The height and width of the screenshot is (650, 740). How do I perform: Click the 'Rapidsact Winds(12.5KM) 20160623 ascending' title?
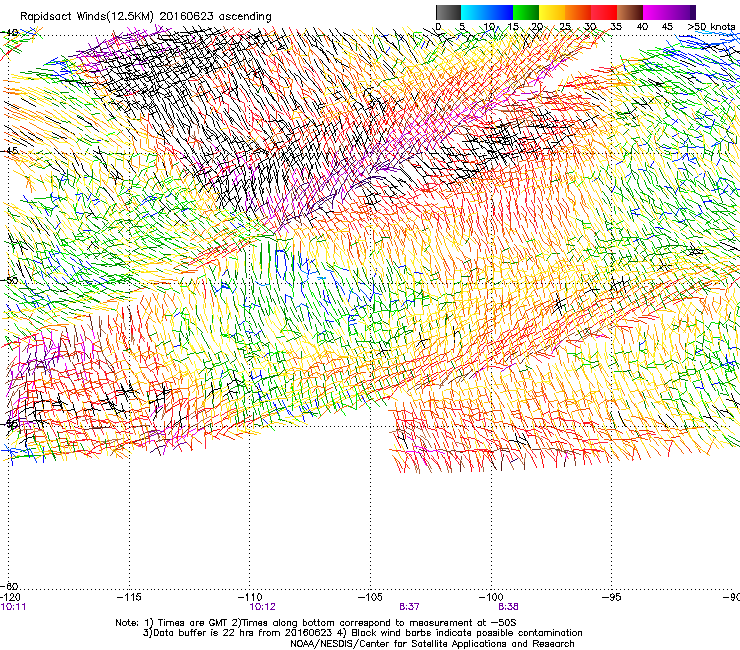pyautogui.click(x=146, y=17)
